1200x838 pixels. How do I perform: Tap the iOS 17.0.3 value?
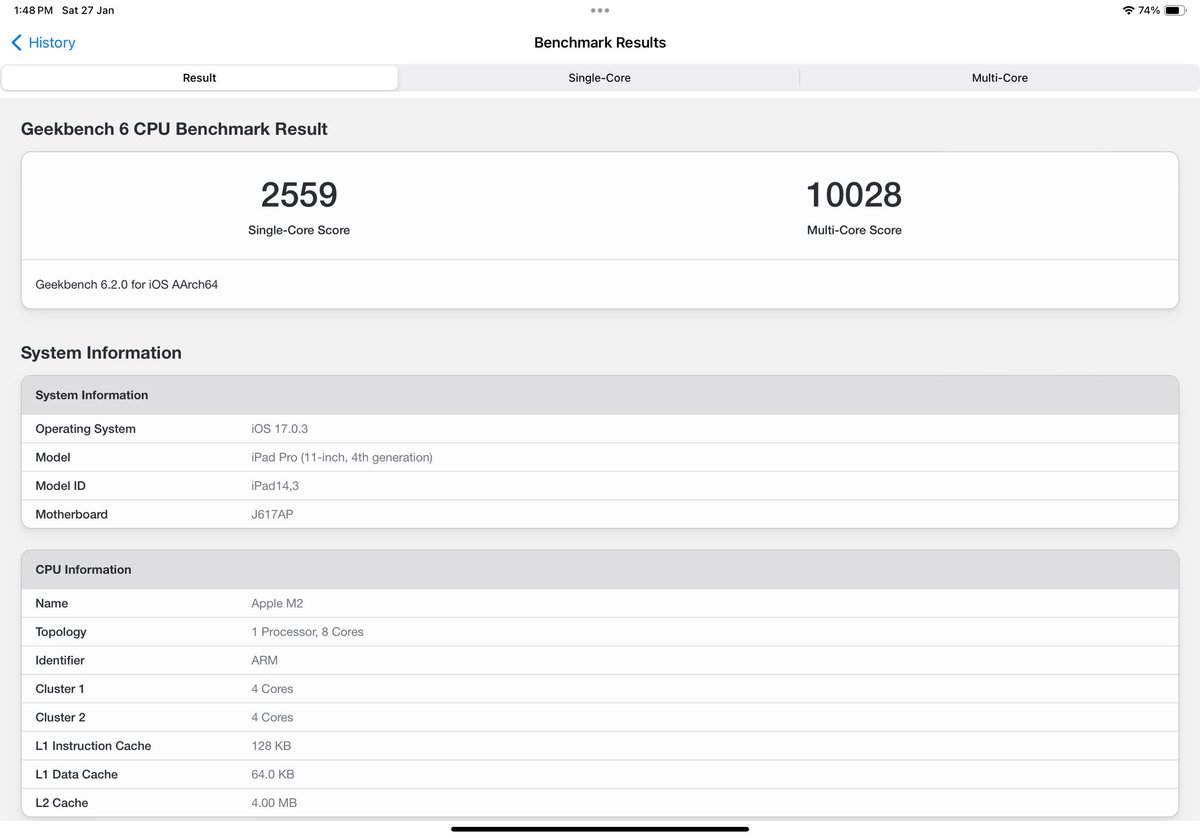[x=279, y=429]
